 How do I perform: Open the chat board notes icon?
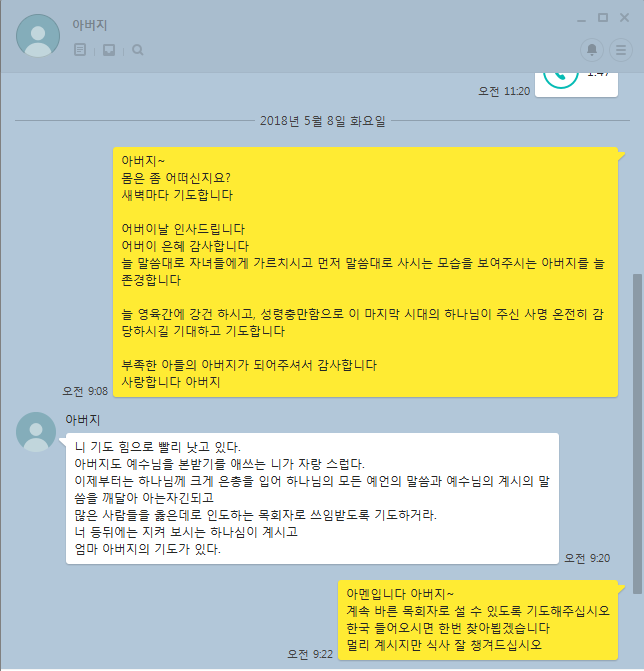(x=80, y=50)
